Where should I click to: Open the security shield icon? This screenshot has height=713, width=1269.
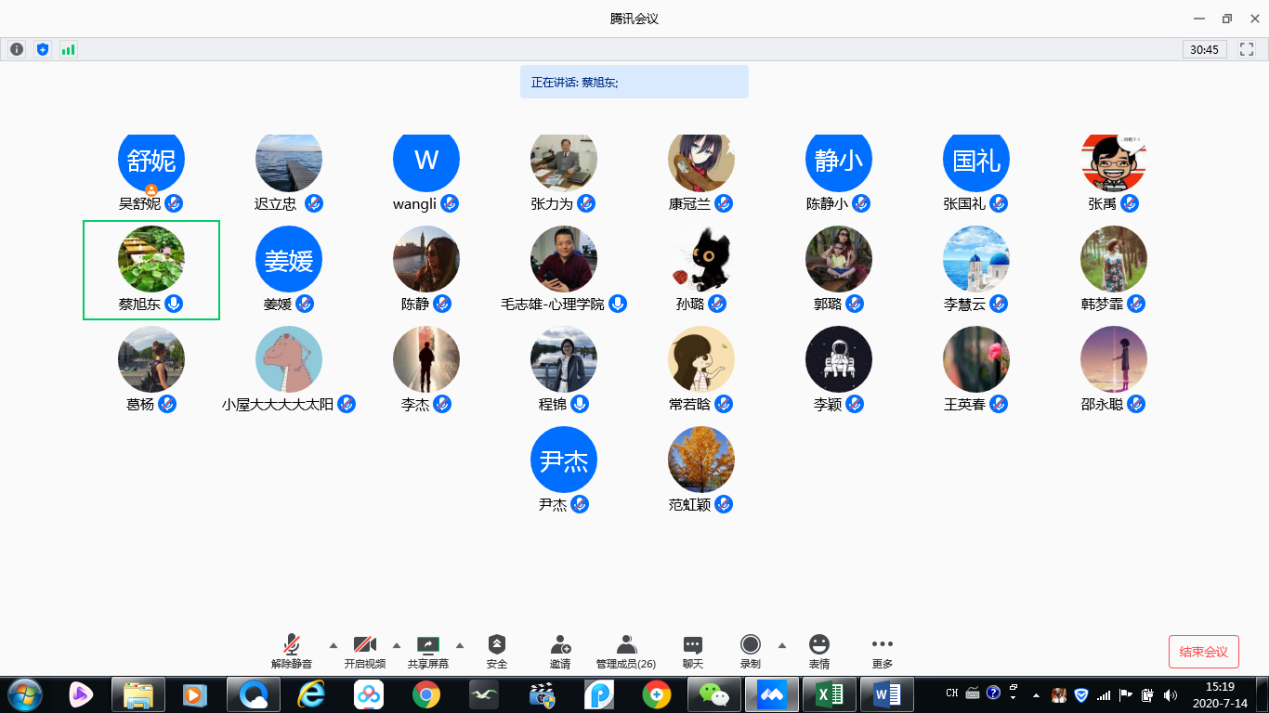pyautogui.click(x=497, y=644)
